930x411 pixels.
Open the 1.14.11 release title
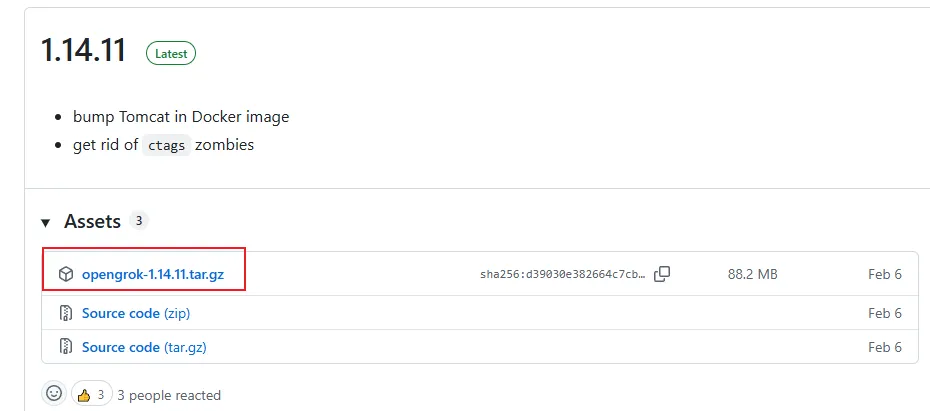click(84, 50)
